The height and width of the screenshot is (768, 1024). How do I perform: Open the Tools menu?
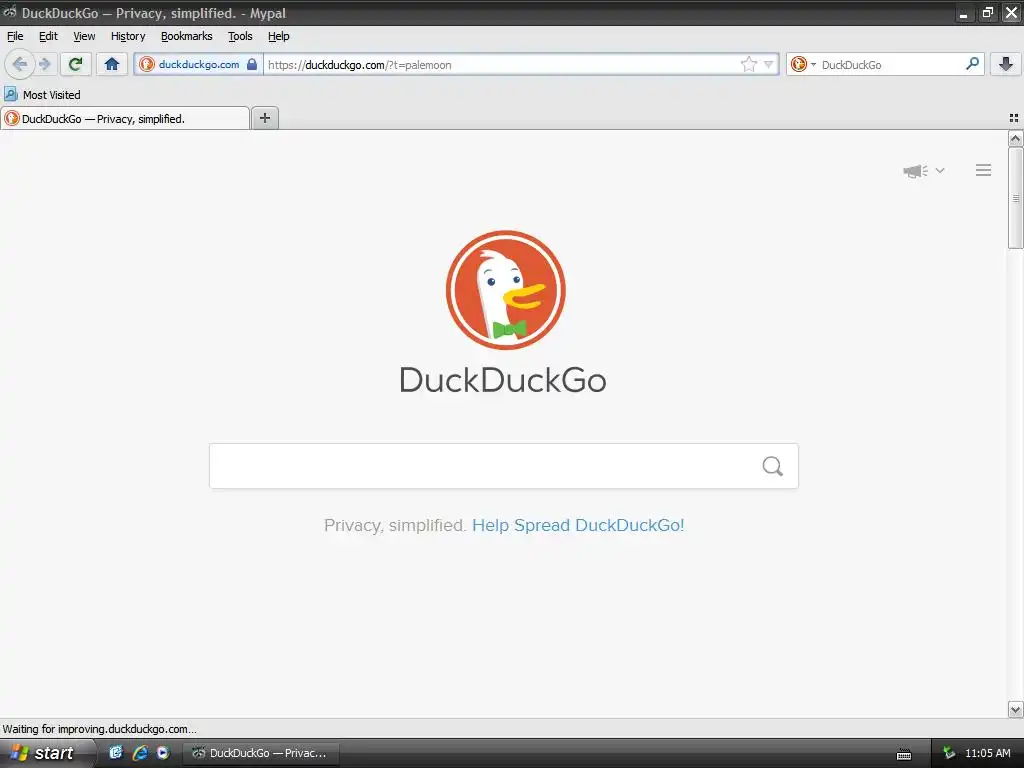(x=240, y=36)
